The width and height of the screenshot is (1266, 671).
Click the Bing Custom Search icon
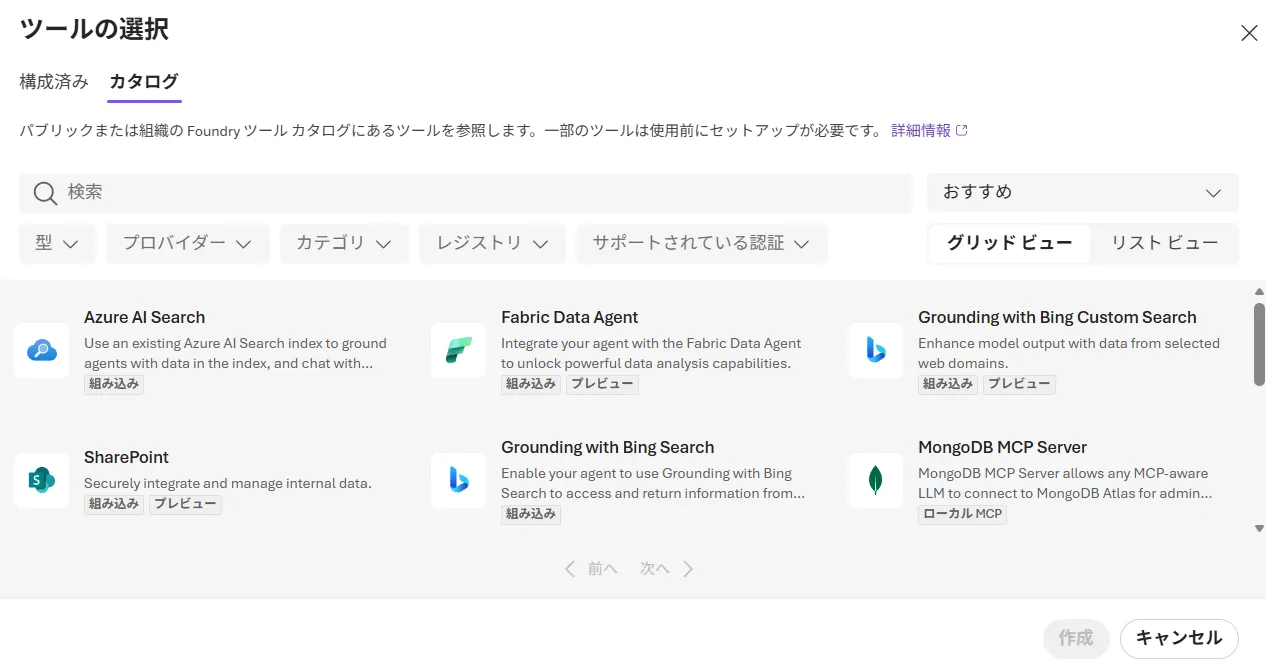coord(876,350)
